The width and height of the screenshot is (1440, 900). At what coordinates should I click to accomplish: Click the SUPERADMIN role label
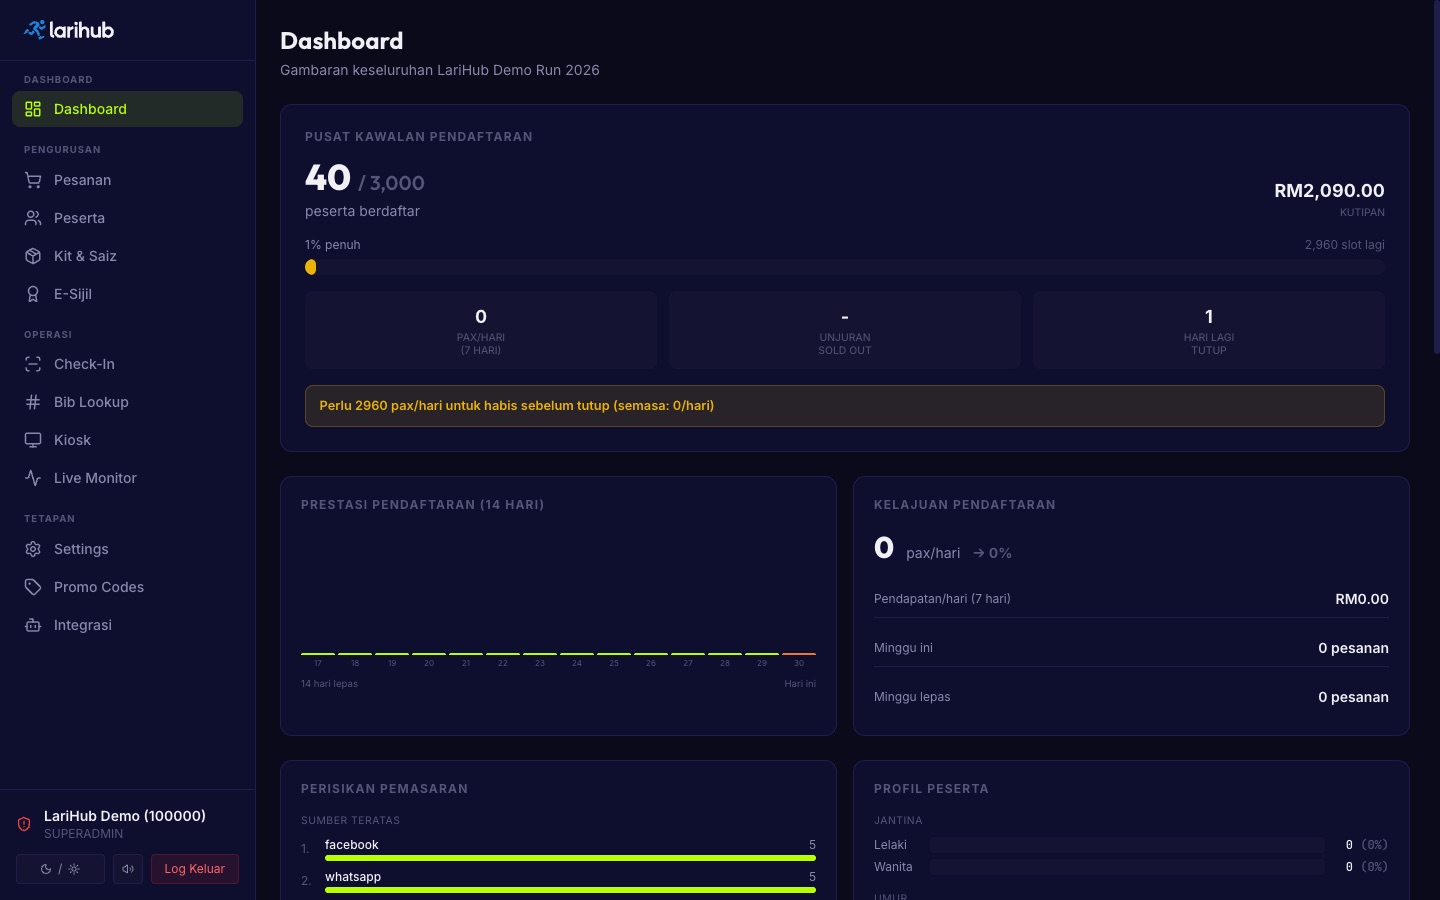click(84, 834)
